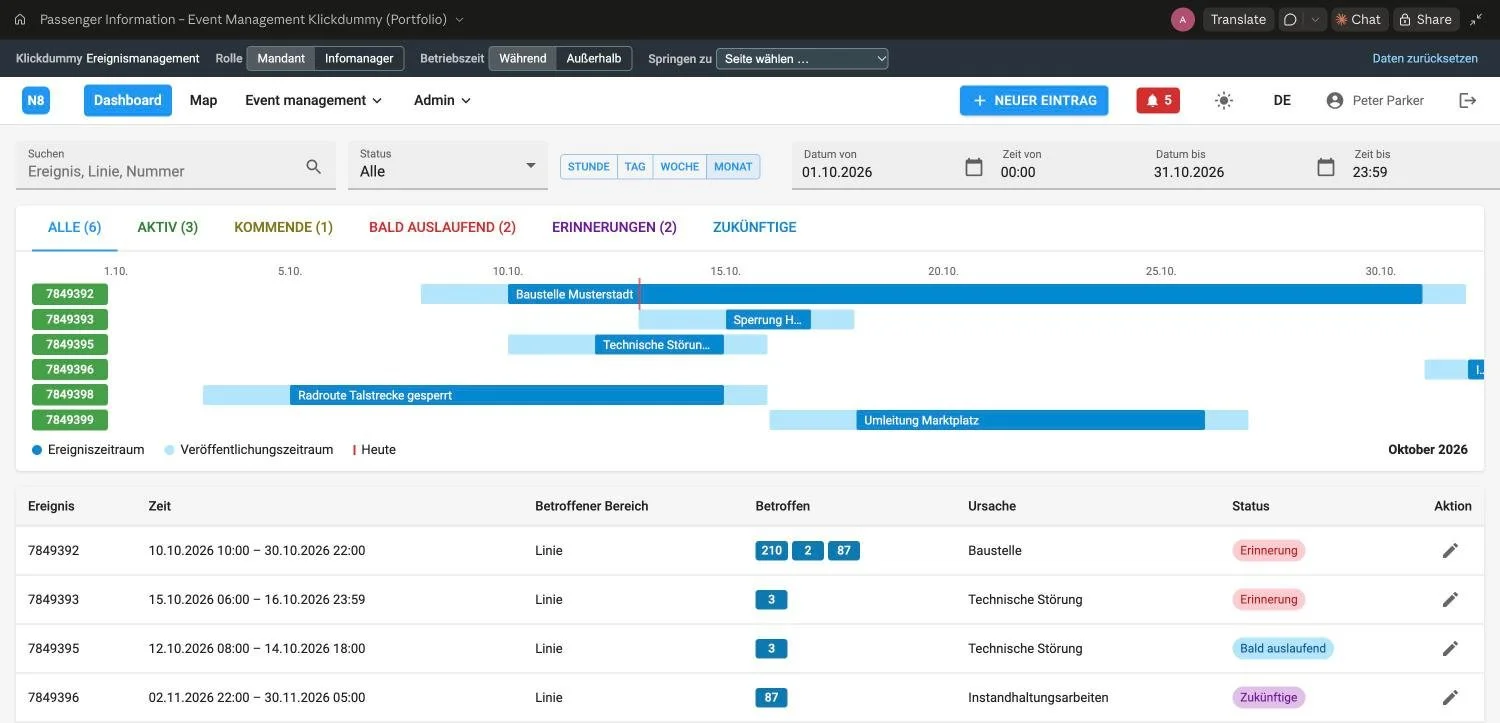Switch the language with DE button
The width and height of the screenshot is (1500, 723).
pyautogui.click(x=1282, y=100)
